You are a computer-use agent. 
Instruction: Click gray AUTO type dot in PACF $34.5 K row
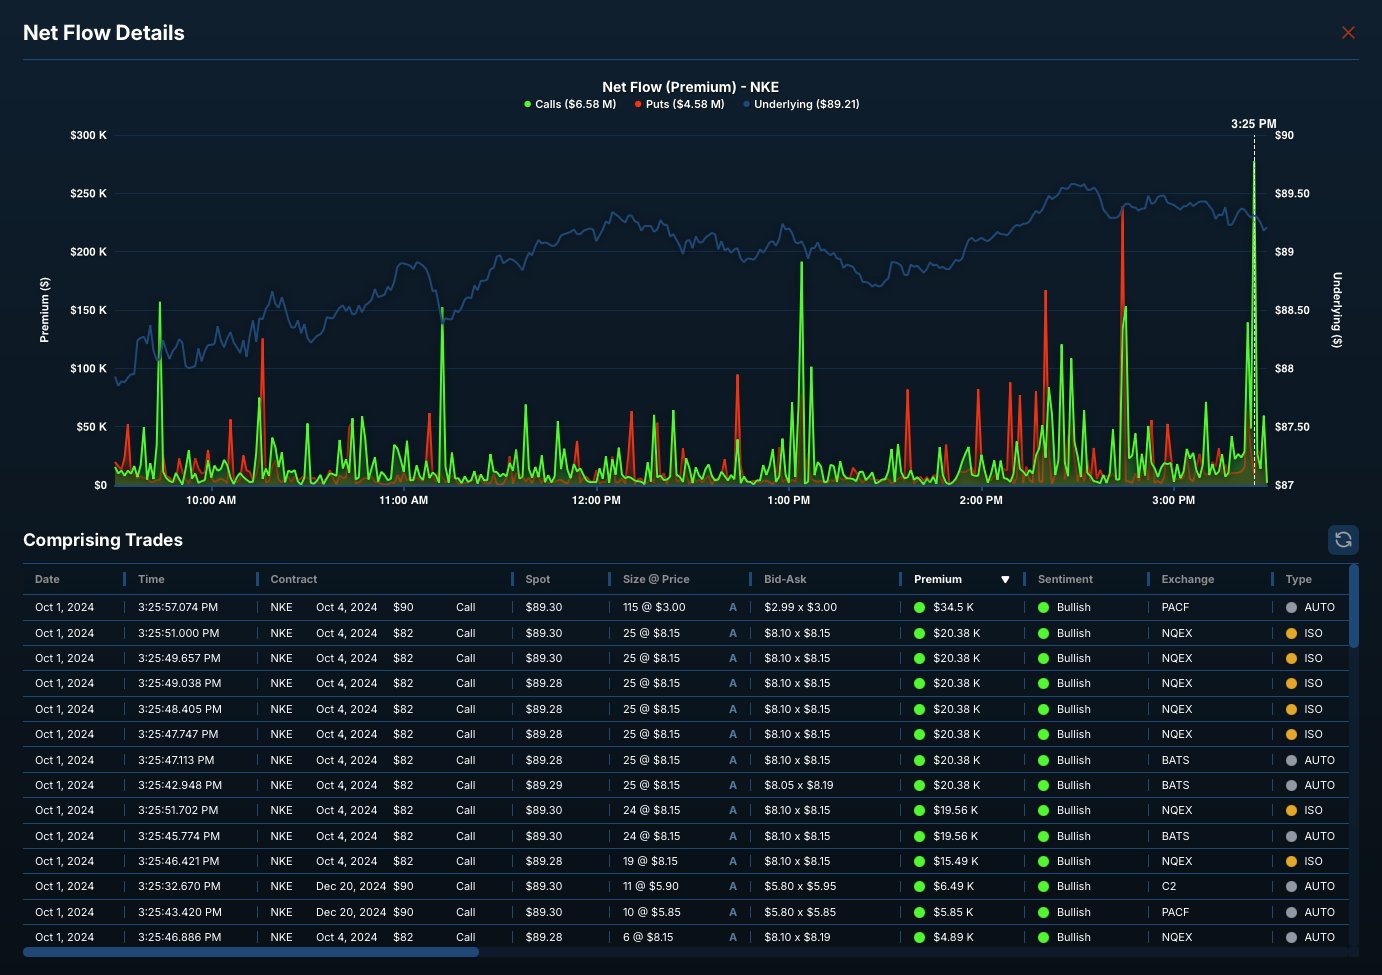click(1291, 607)
